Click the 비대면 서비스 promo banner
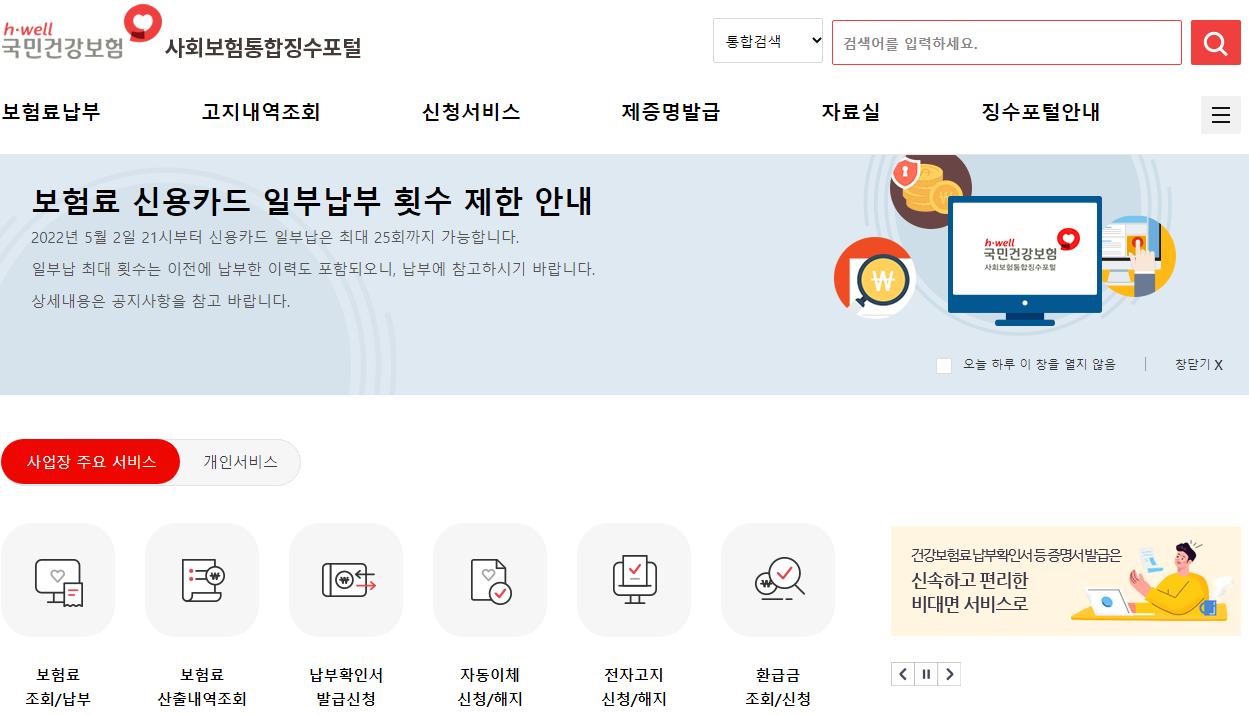Viewport: 1249px width, 715px height. (1066, 581)
